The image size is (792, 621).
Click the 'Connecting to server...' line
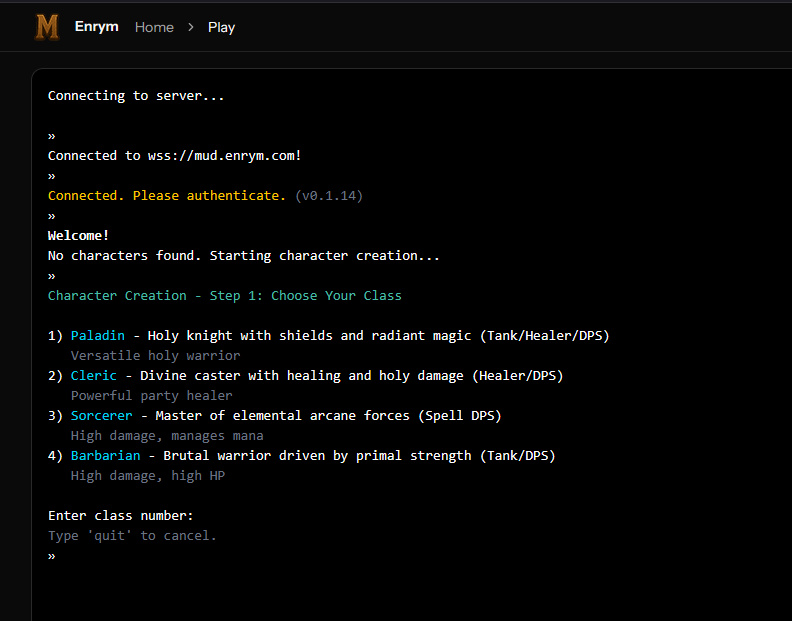[136, 96]
